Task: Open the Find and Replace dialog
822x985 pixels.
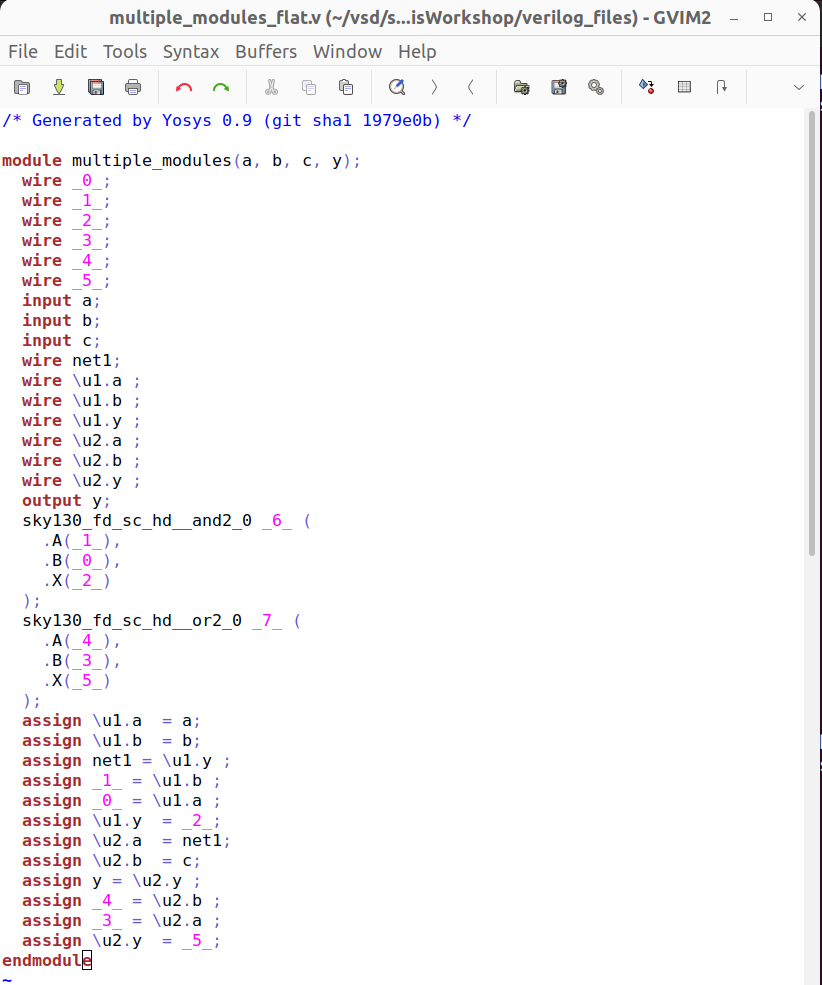Action: [x=394, y=87]
